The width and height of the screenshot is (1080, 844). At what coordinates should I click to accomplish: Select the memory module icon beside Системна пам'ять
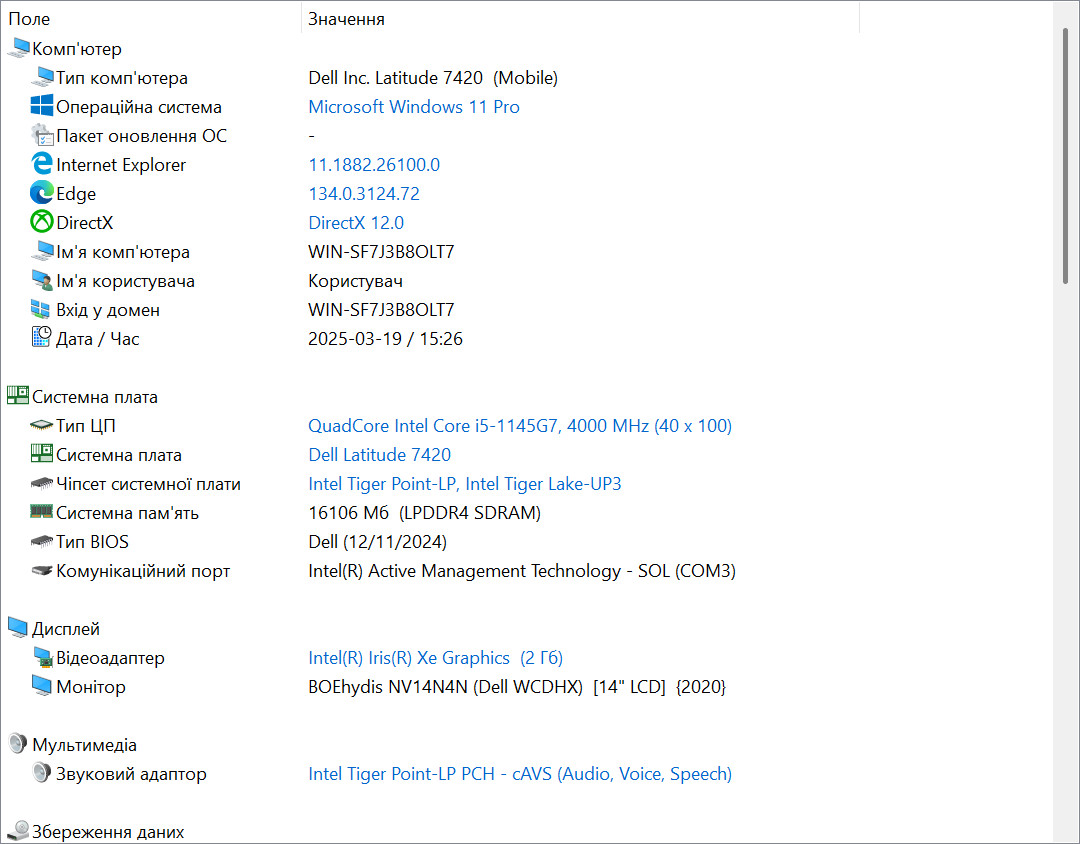coord(42,512)
